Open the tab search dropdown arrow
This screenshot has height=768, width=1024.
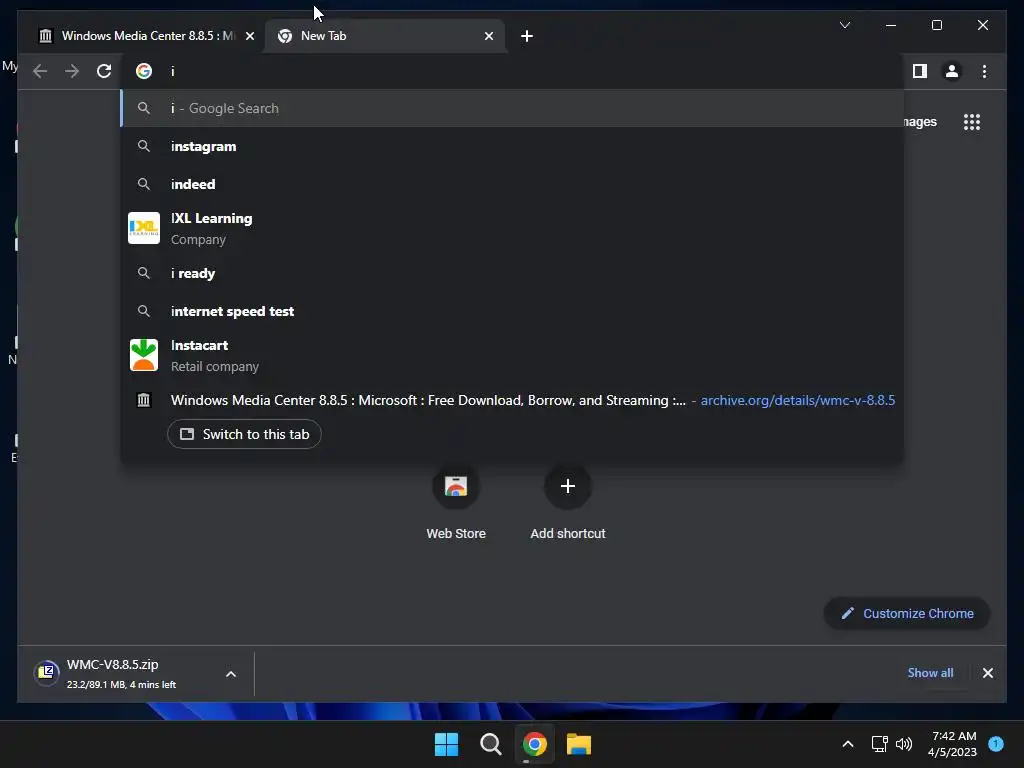click(x=844, y=25)
